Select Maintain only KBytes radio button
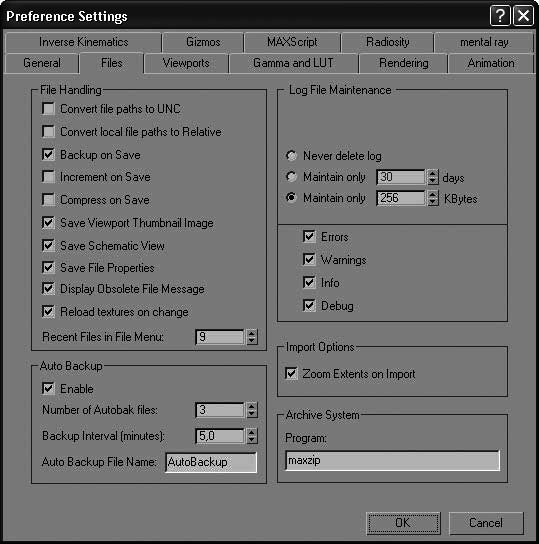Screen dimensions: 539x544 [x=291, y=198]
